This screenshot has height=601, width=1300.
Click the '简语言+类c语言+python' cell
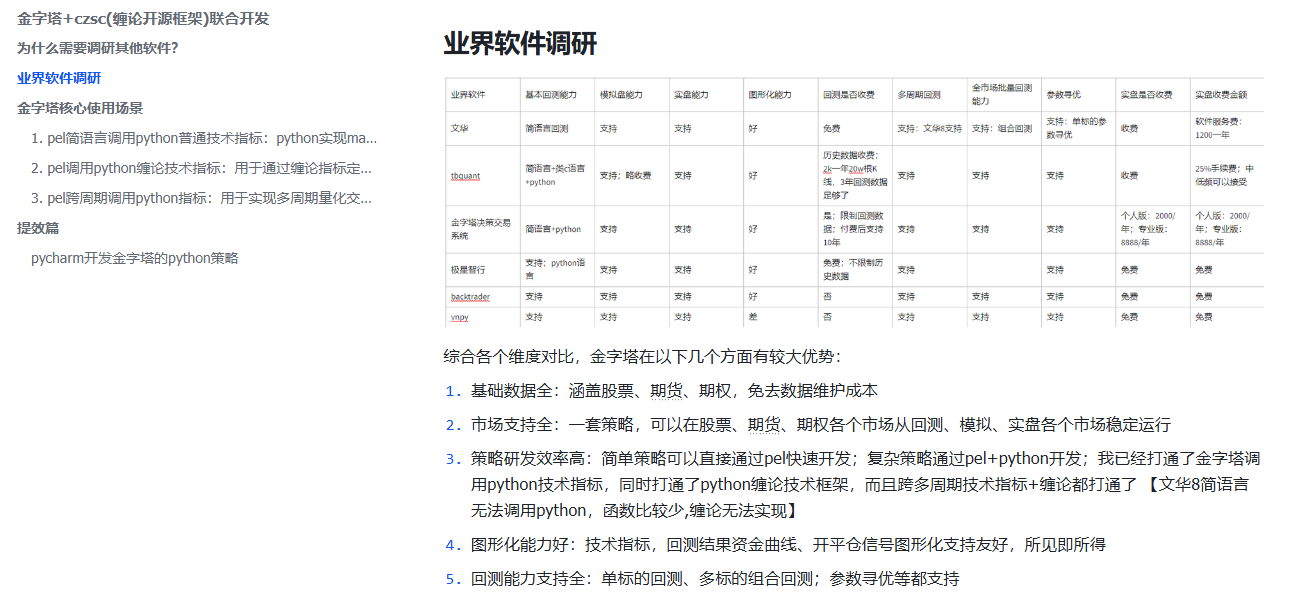[x=557, y=176]
